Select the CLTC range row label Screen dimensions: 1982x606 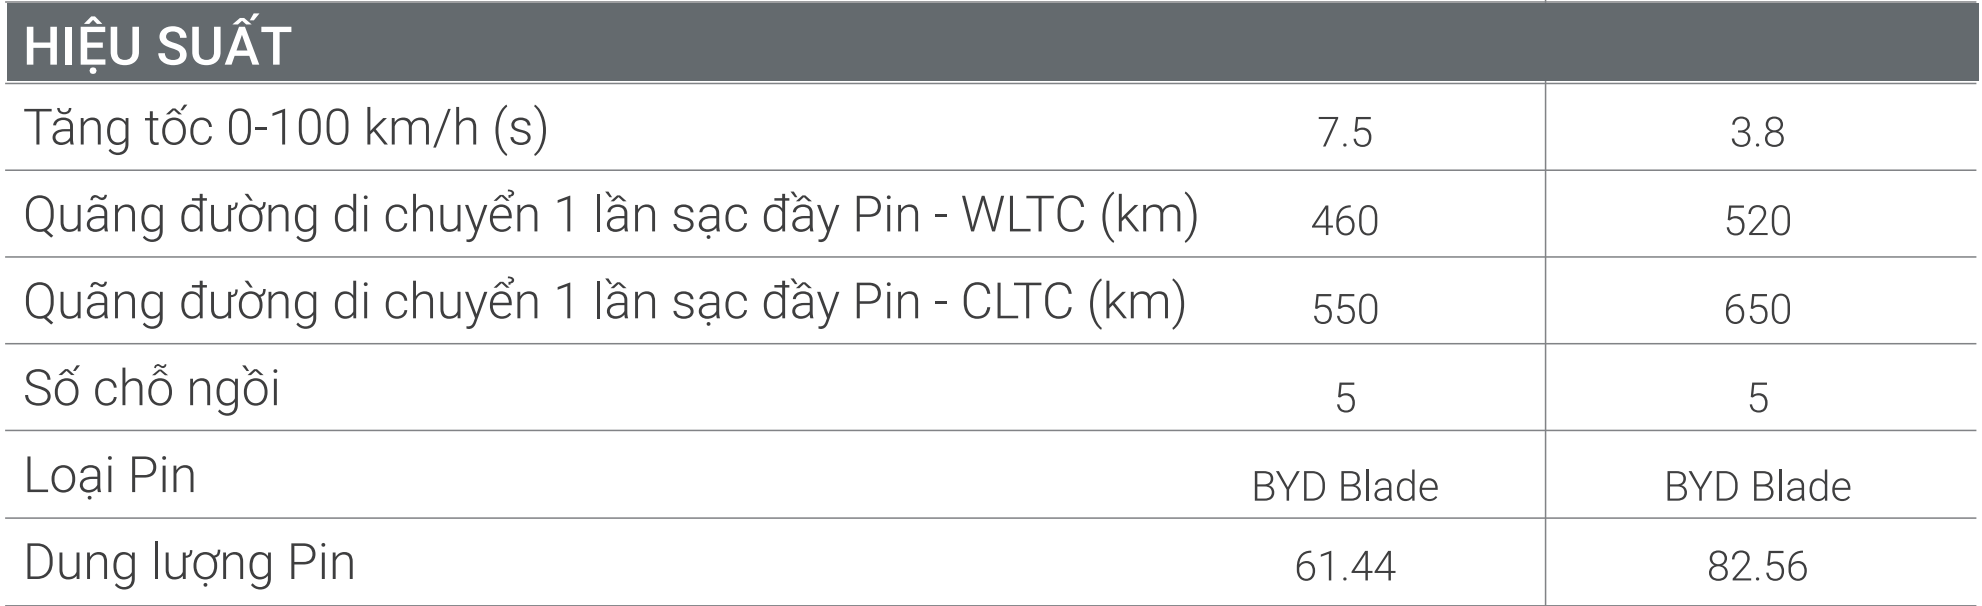(x=604, y=303)
